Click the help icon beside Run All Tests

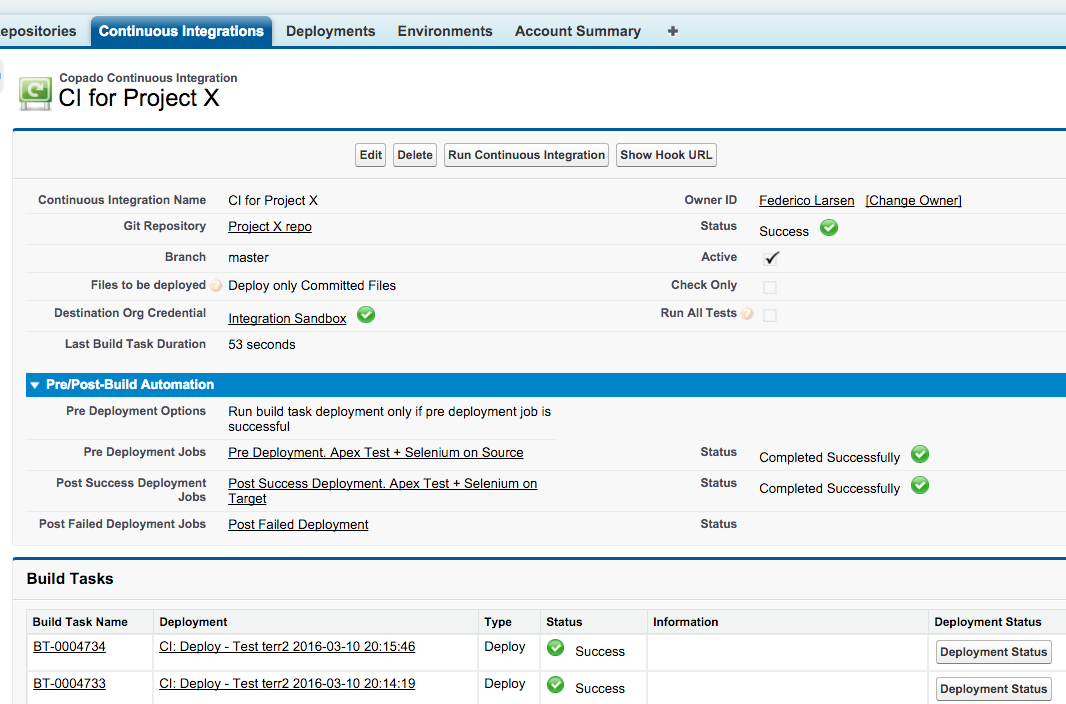[747, 314]
